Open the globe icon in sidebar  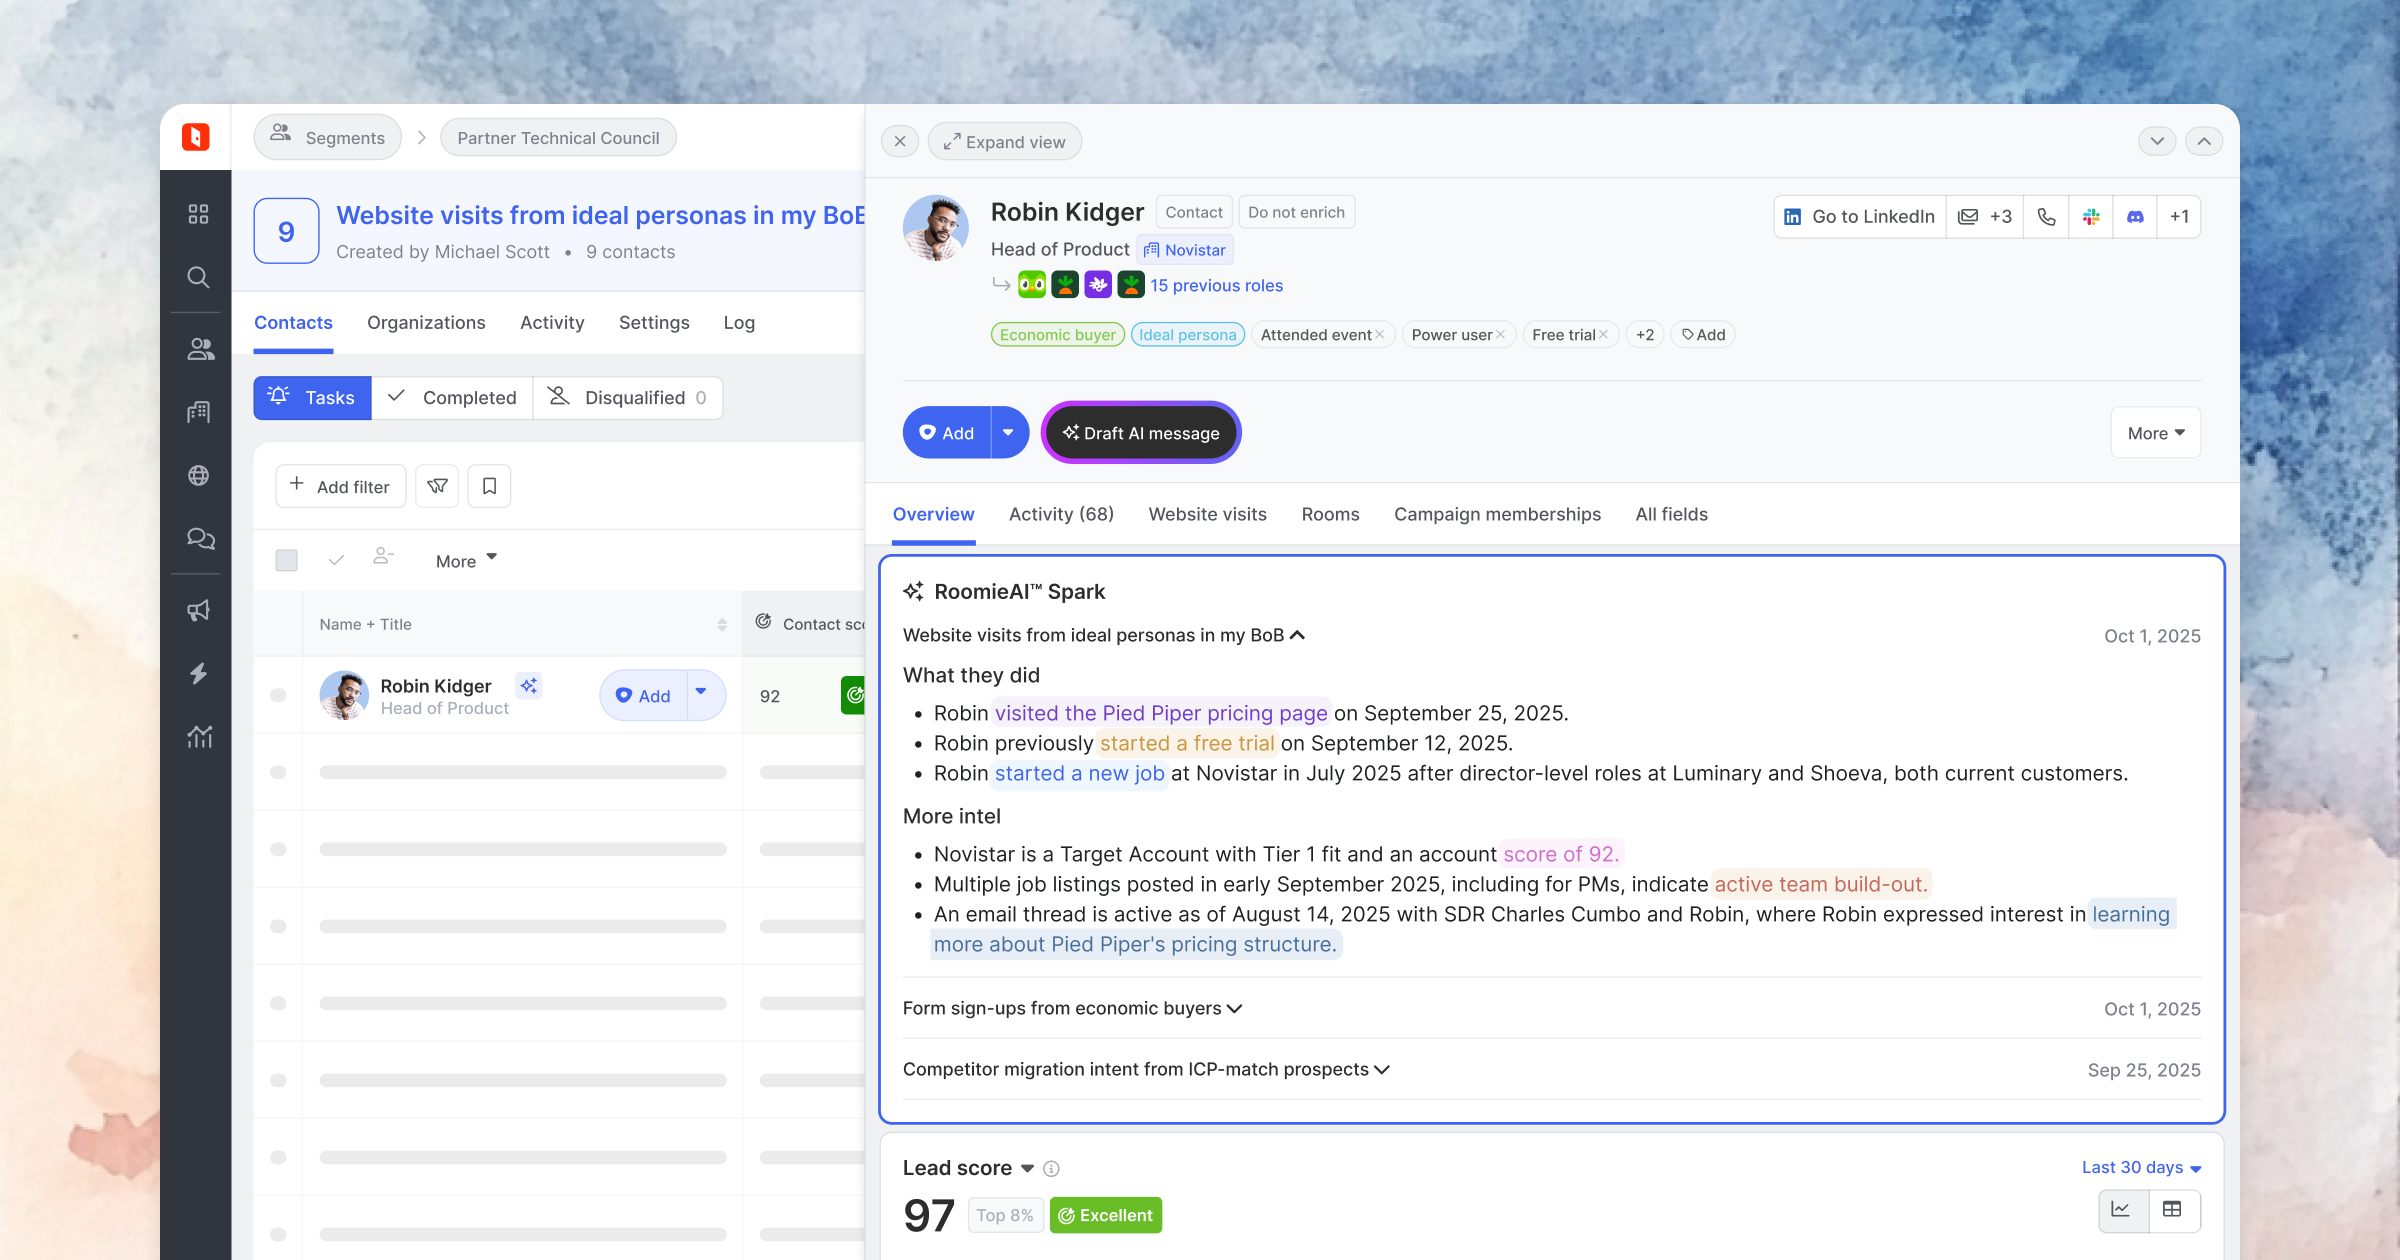click(x=198, y=476)
